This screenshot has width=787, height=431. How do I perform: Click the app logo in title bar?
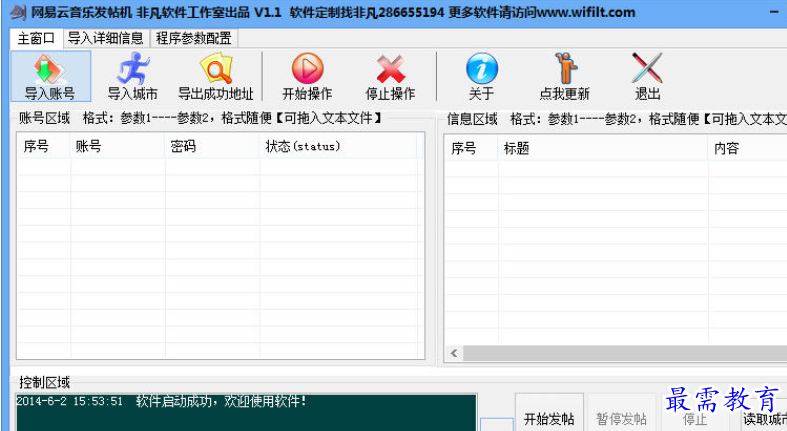pos(19,12)
